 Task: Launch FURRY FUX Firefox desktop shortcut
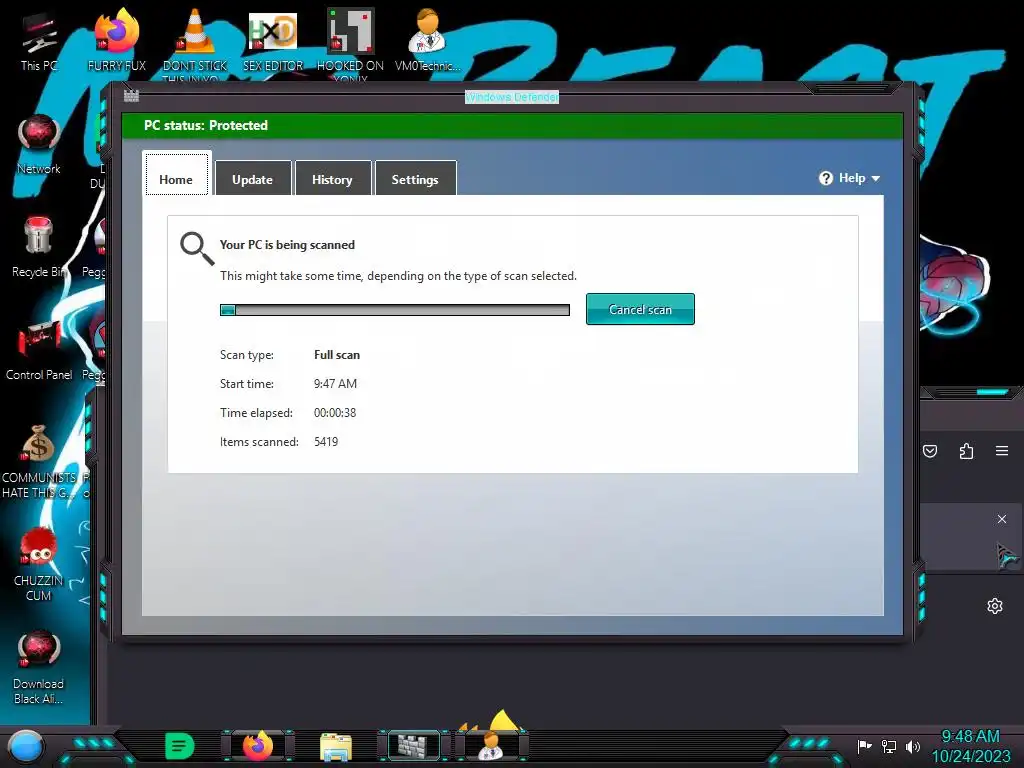point(117,41)
